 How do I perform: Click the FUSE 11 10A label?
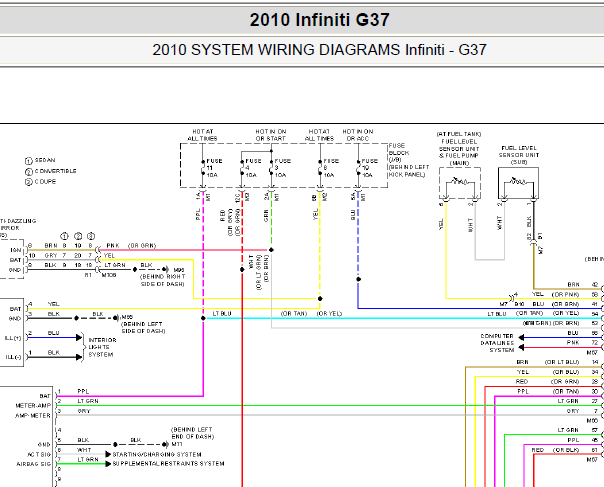pyautogui.click(x=214, y=168)
